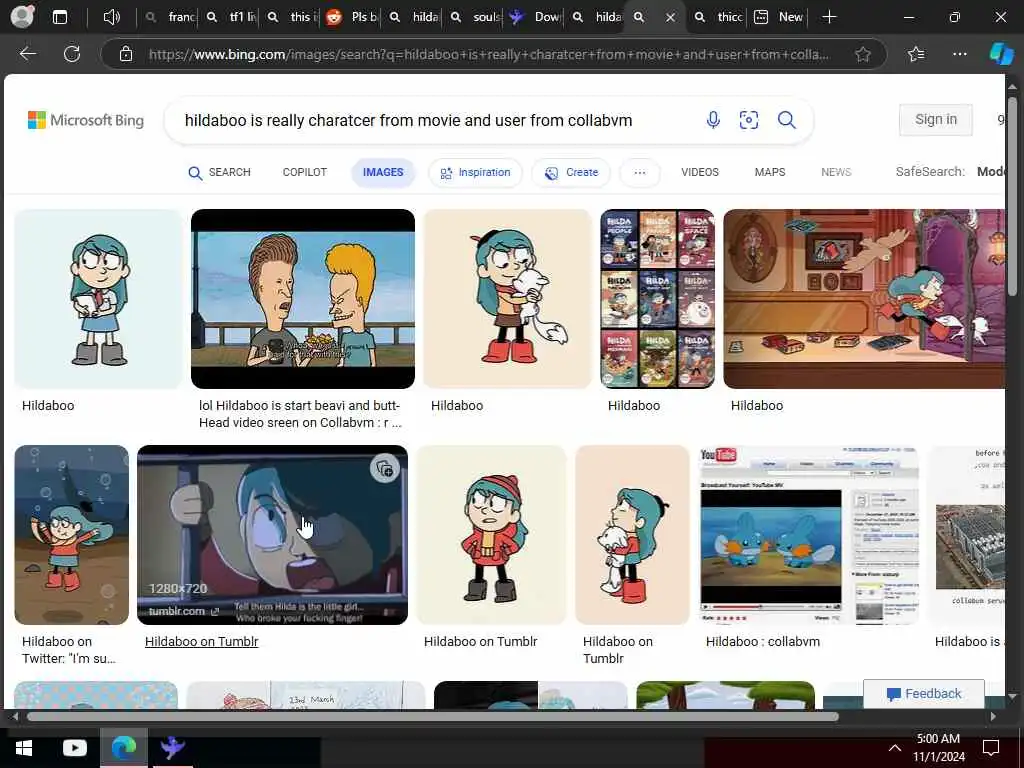Click the Inspiration button
Viewport: 1024px width, 768px height.
click(x=475, y=172)
